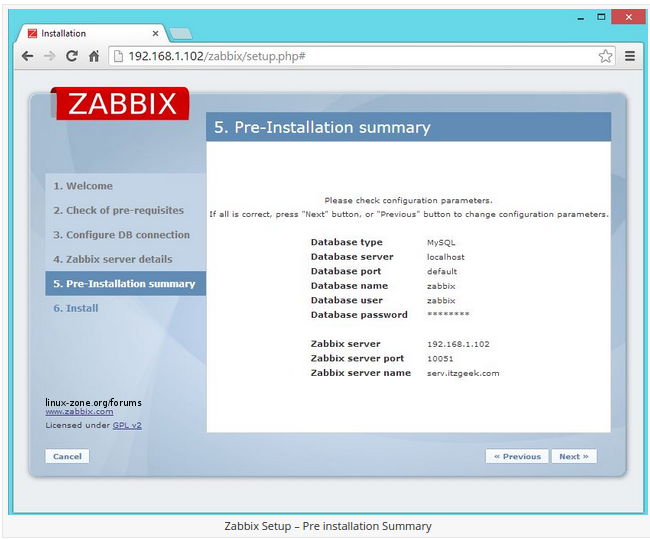Click the browser back arrow
This screenshot has height=539, width=650.
tap(28, 56)
